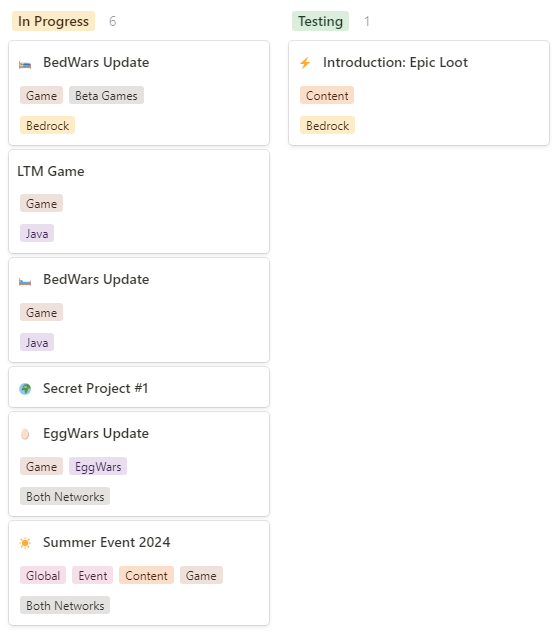Select the Testing column header
This screenshot has height=637, width=556.
(x=320, y=21)
